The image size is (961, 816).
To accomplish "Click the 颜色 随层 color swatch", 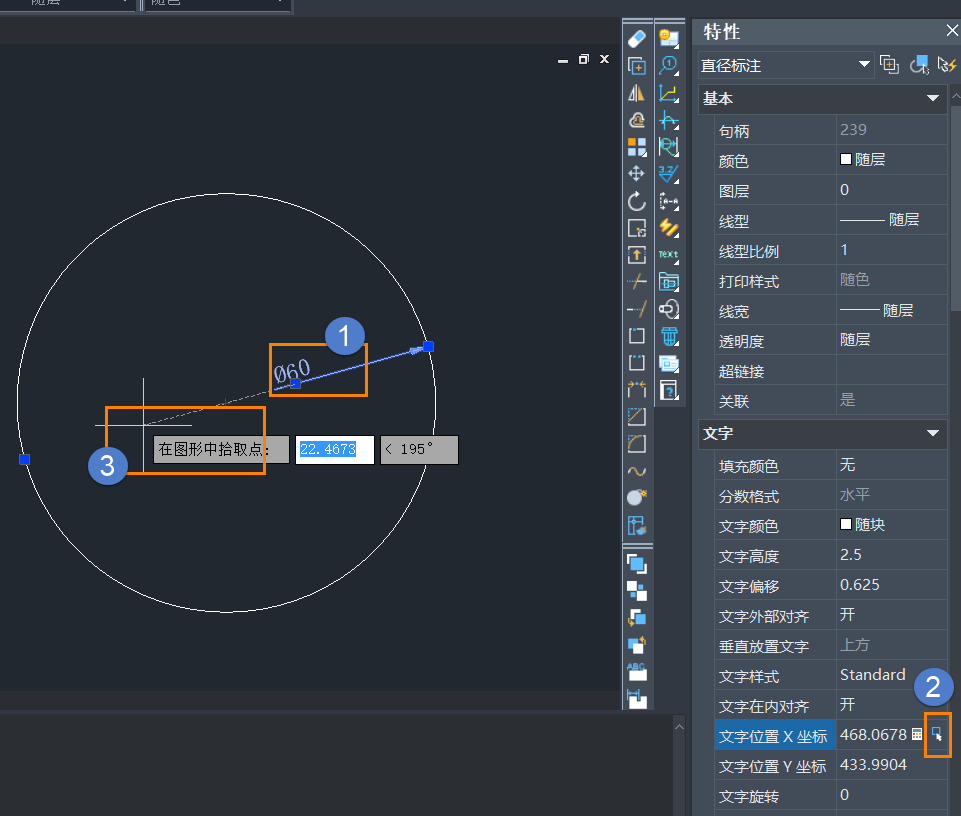I will tap(846, 159).
